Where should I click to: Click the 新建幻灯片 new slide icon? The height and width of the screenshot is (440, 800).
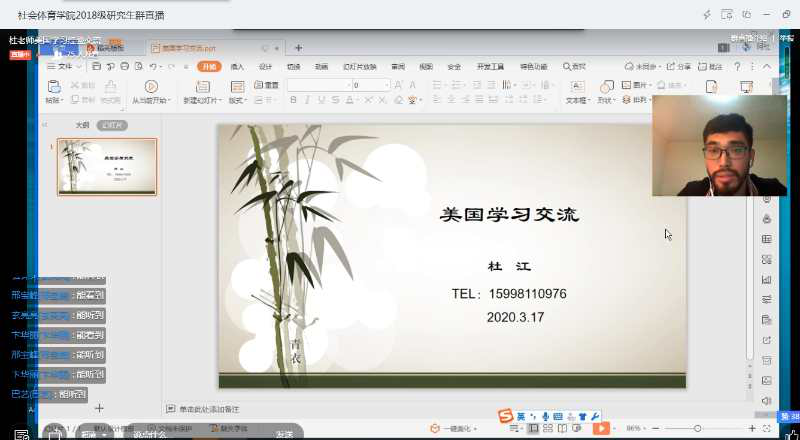(201, 87)
